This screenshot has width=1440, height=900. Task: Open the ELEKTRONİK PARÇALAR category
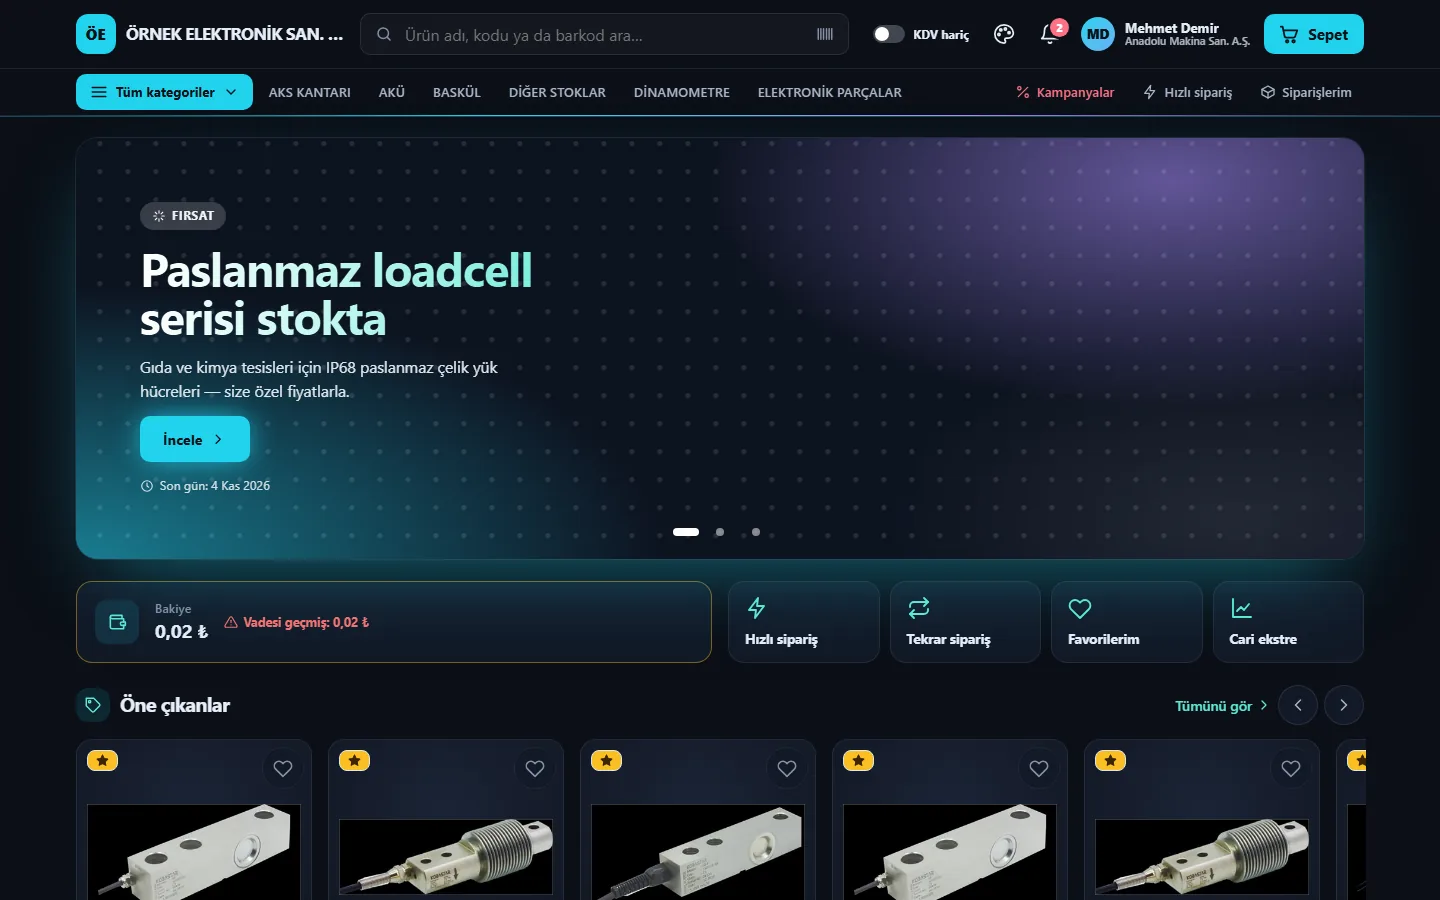(x=830, y=92)
